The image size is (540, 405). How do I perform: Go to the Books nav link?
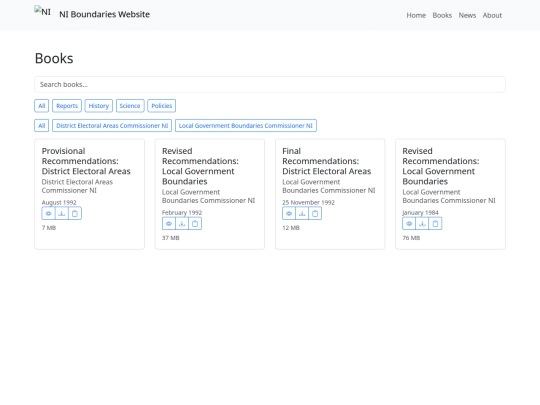[442, 15]
